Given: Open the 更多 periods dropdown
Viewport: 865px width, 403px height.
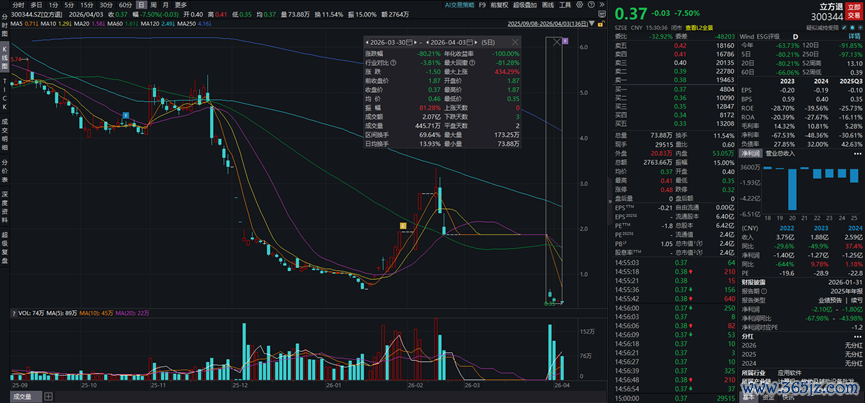Looking at the screenshot, I should pyautogui.click(x=179, y=4).
